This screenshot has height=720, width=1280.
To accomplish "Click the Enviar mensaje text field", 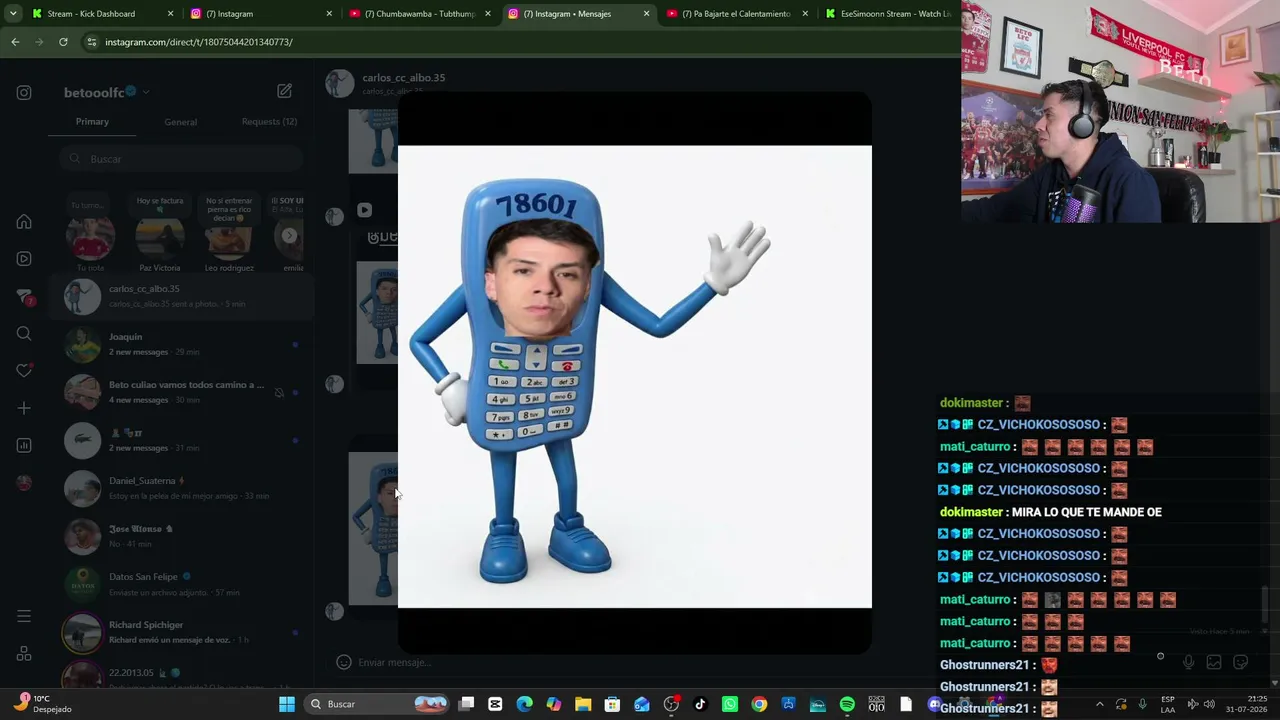I will (x=394, y=662).
